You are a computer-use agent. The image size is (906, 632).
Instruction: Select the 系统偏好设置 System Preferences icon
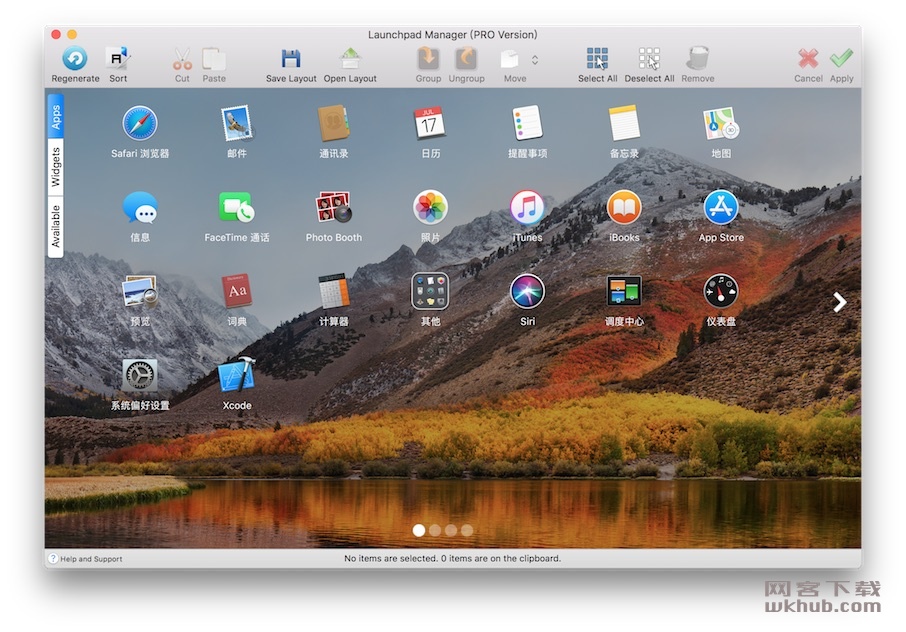140,376
